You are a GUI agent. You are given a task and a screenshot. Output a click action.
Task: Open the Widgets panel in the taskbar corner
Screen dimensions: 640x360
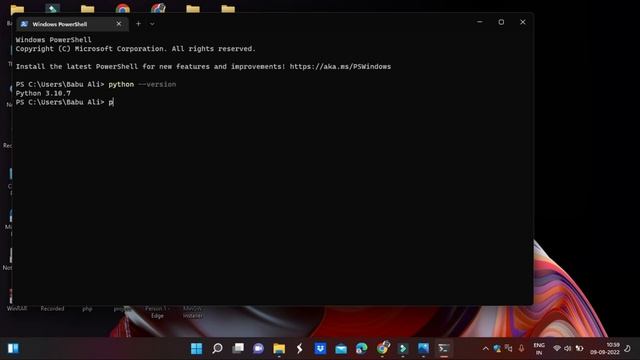(x=13, y=348)
